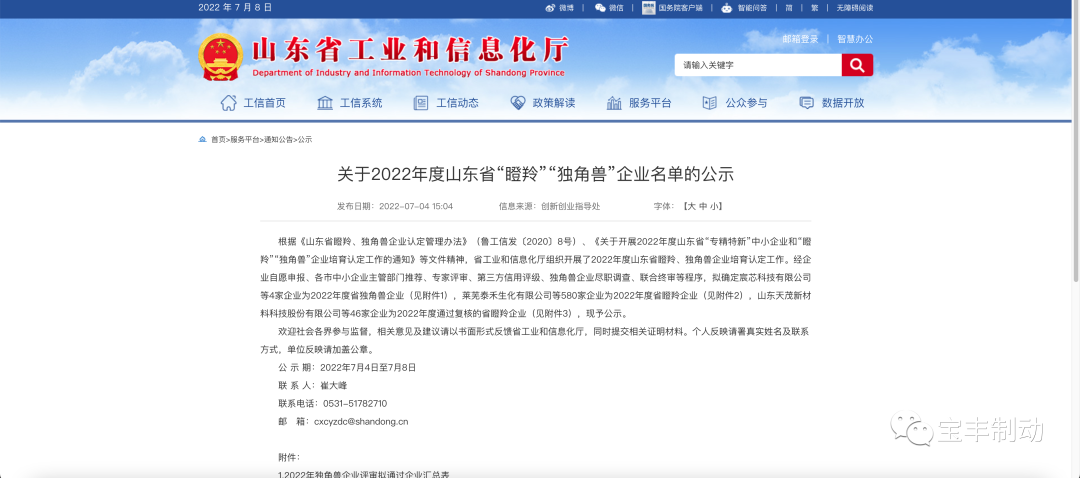Click the red search magnifier button
Screen dimensions: 1080x478
pyautogui.click(x=857, y=65)
